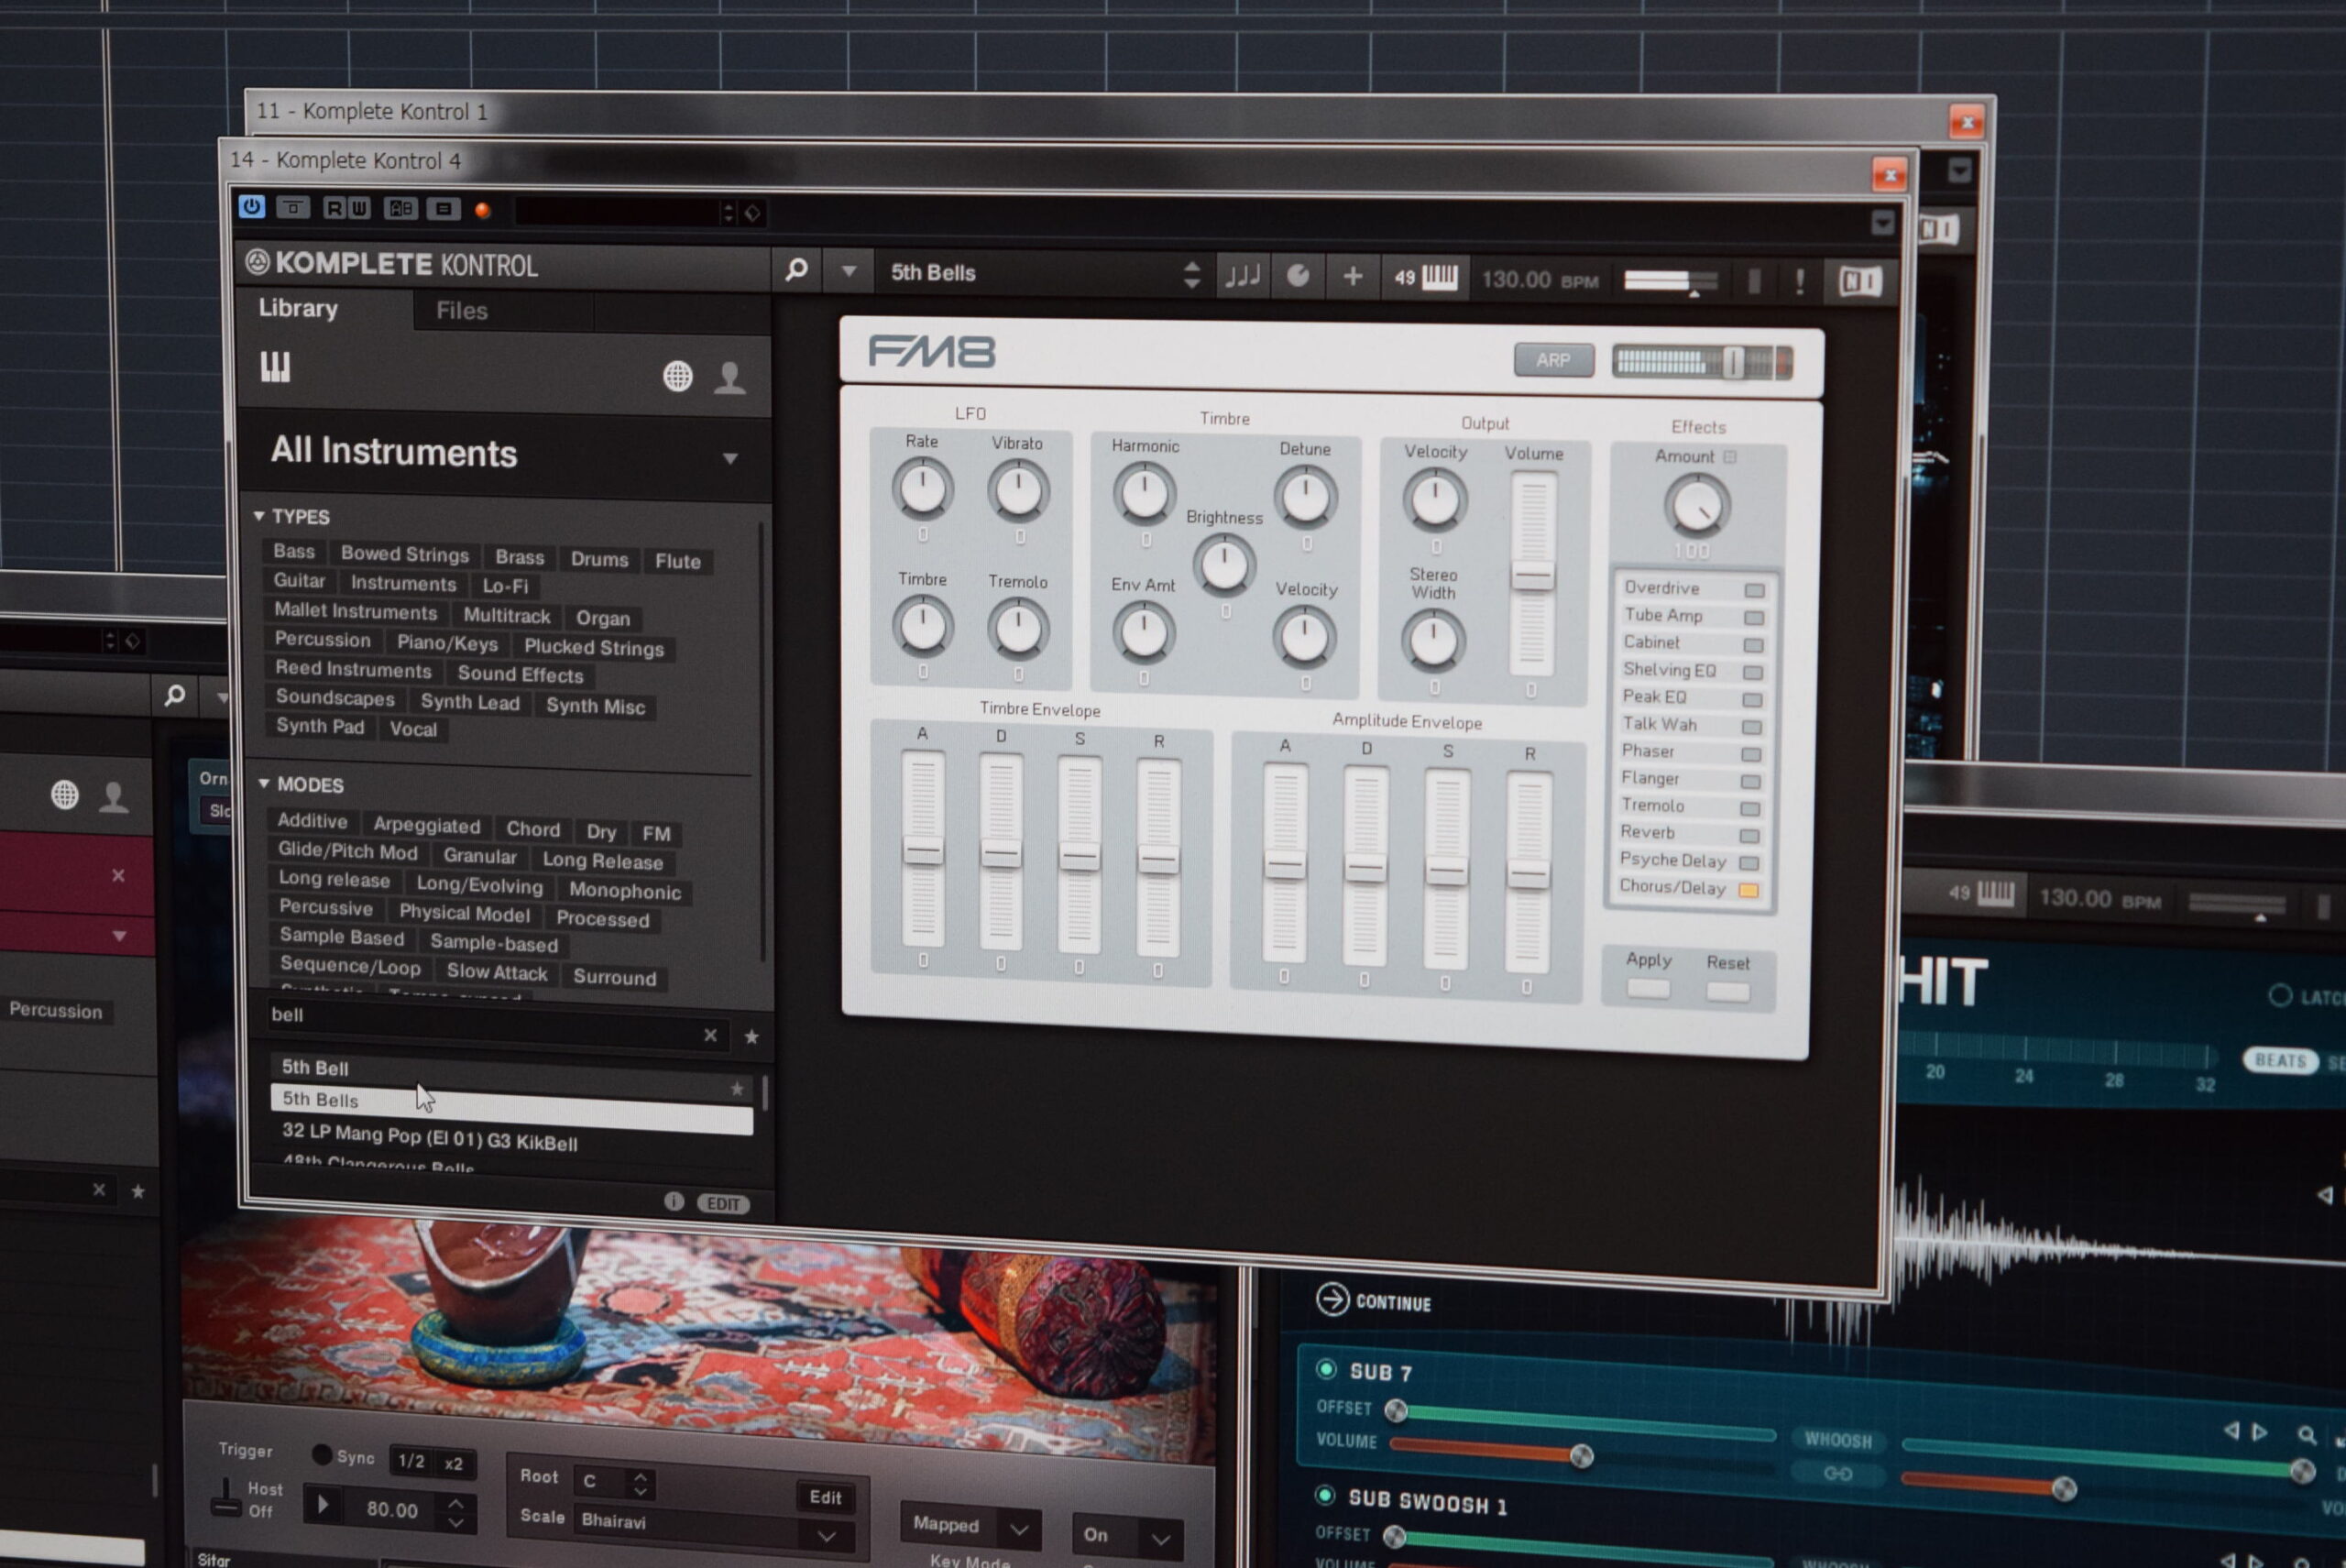The image size is (2346, 1568).
Task: Toggle the Cabinet effect checkbox
Action: coord(1753,645)
